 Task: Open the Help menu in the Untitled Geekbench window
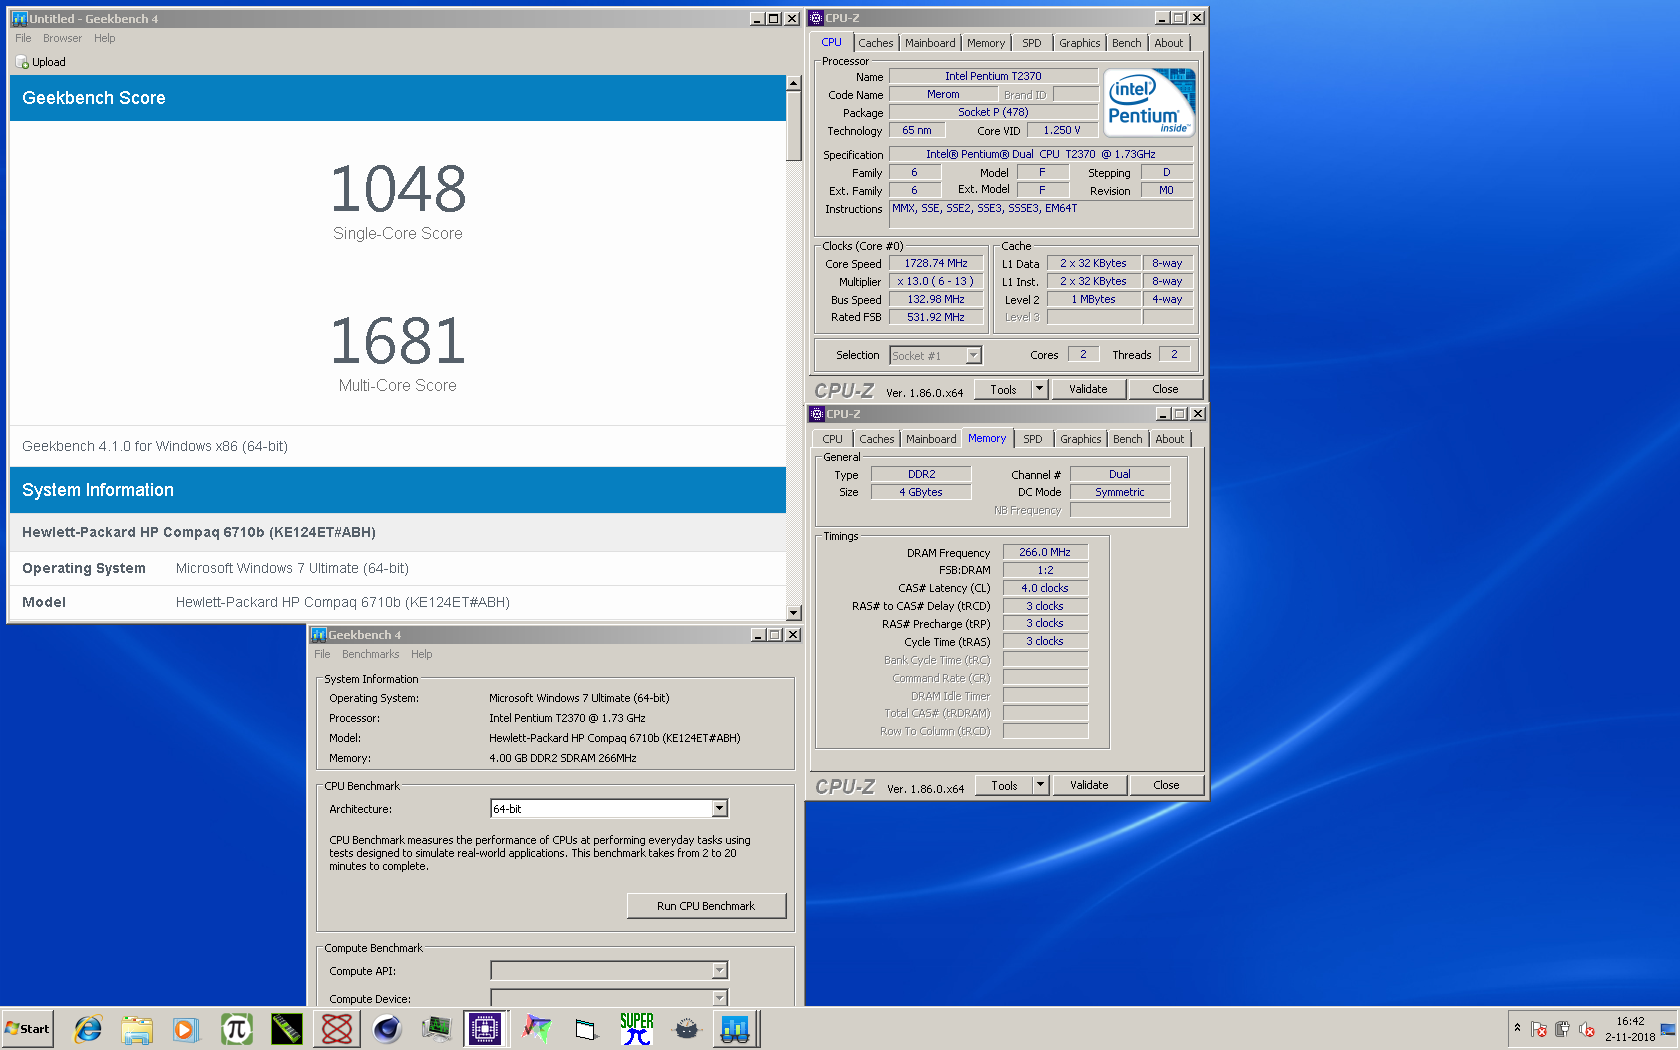[105, 38]
